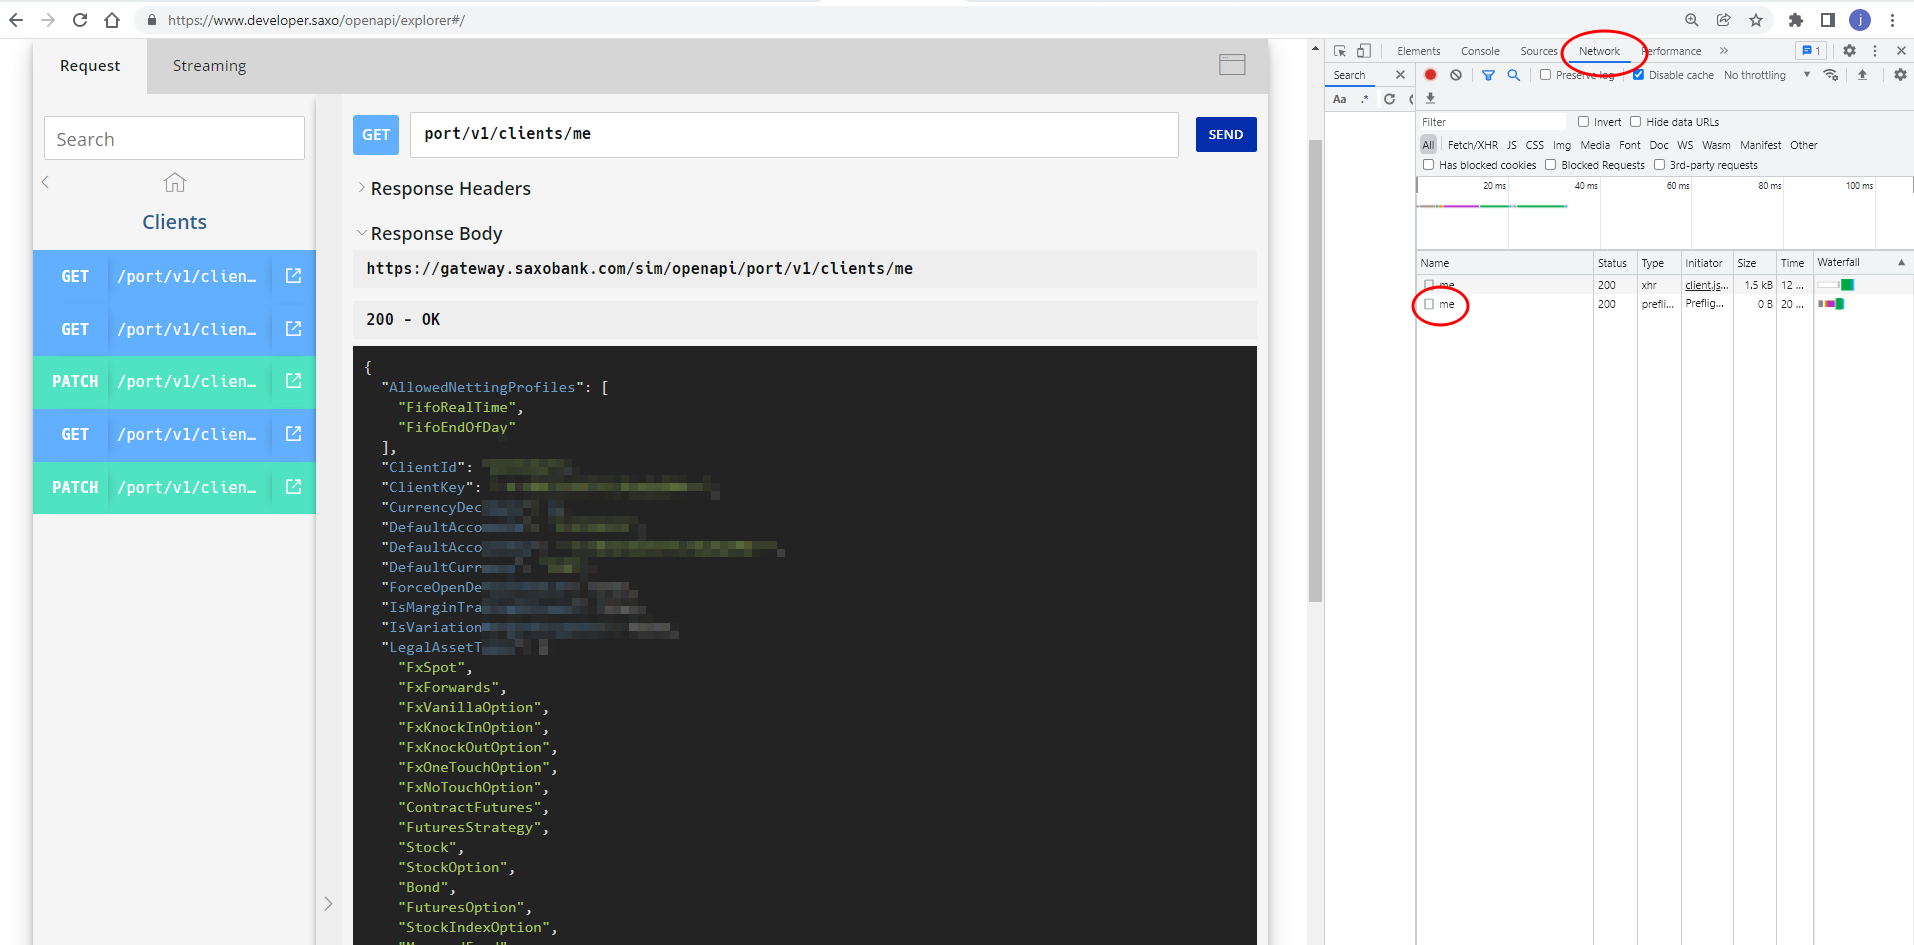Screen dimensions: 1914x945
Task: Toggle the network filter funnel icon
Action: (1488, 75)
